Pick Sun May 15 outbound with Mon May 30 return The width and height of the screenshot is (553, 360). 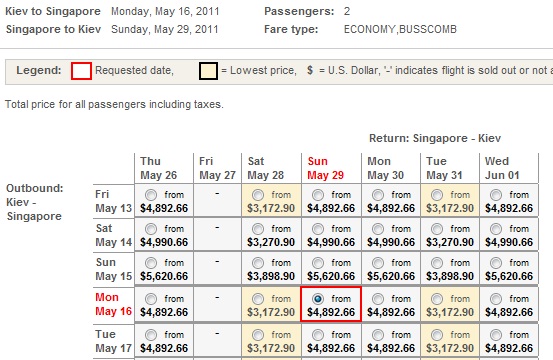tap(378, 263)
